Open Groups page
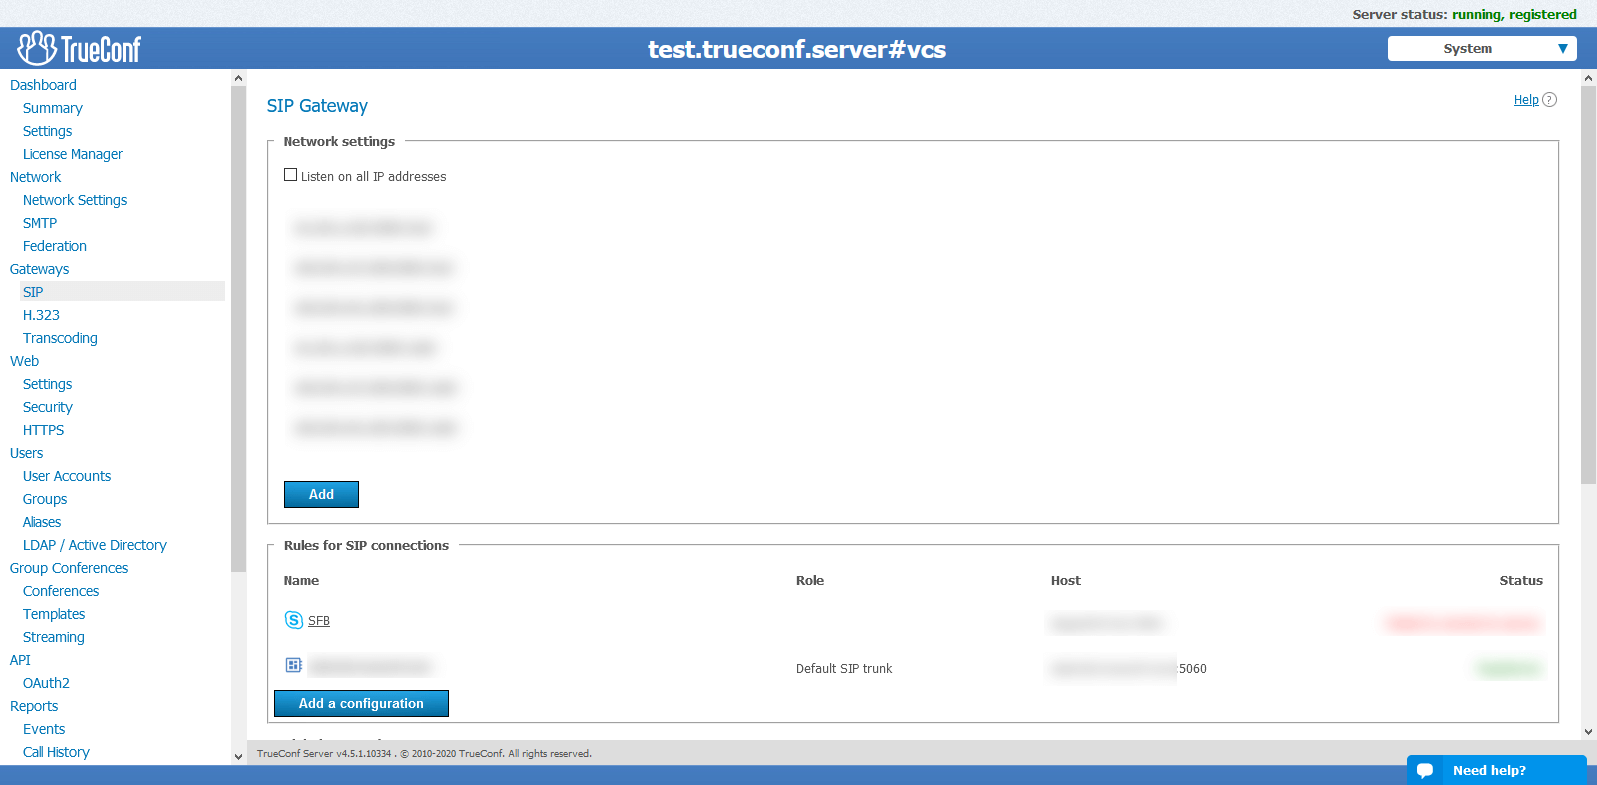Viewport: 1597px width, 785px height. [x=45, y=499]
